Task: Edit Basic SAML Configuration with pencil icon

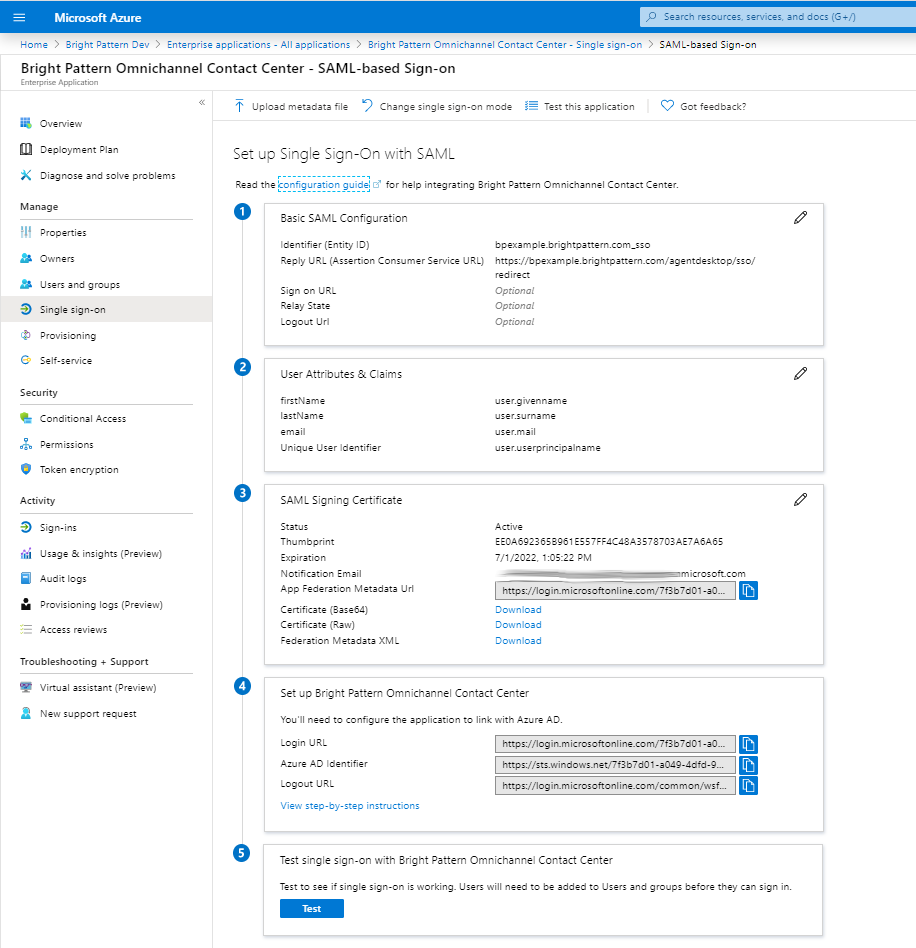Action: tap(801, 218)
